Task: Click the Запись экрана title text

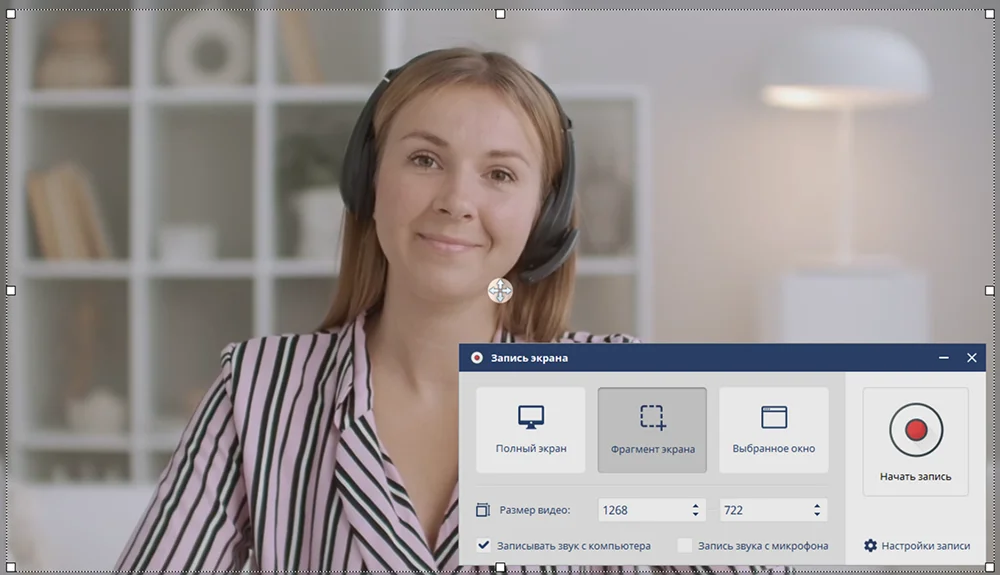Action: 529,358
